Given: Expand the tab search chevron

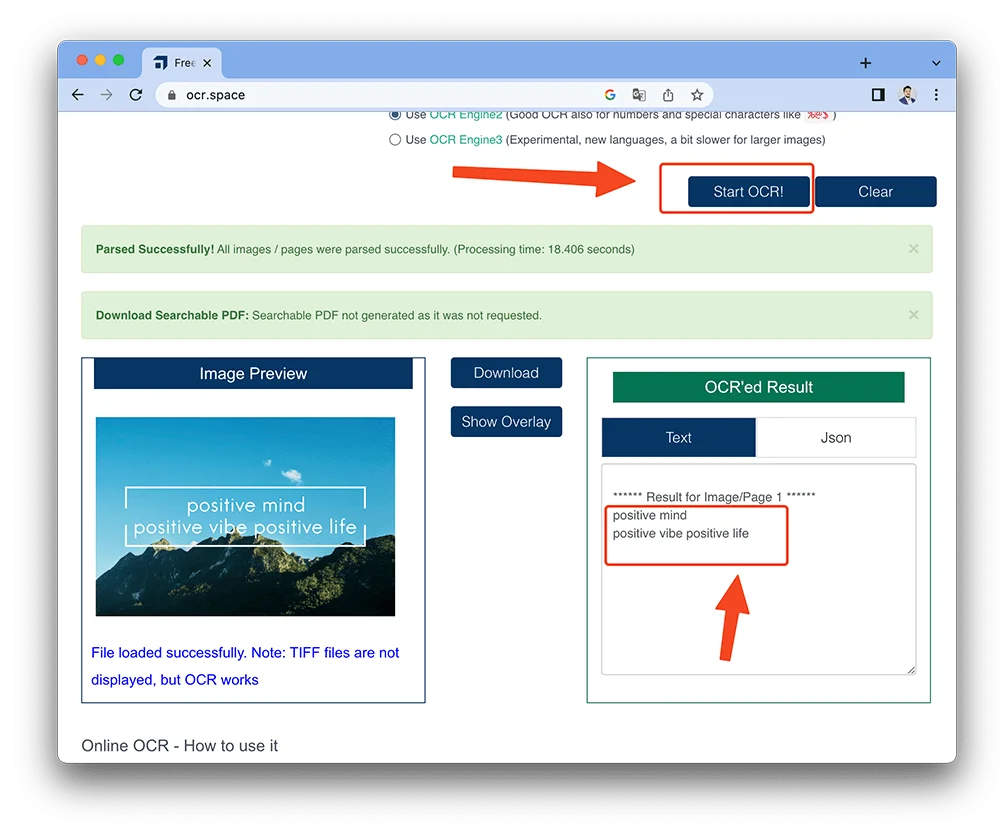Looking at the screenshot, I should pyautogui.click(x=936, y=63).
